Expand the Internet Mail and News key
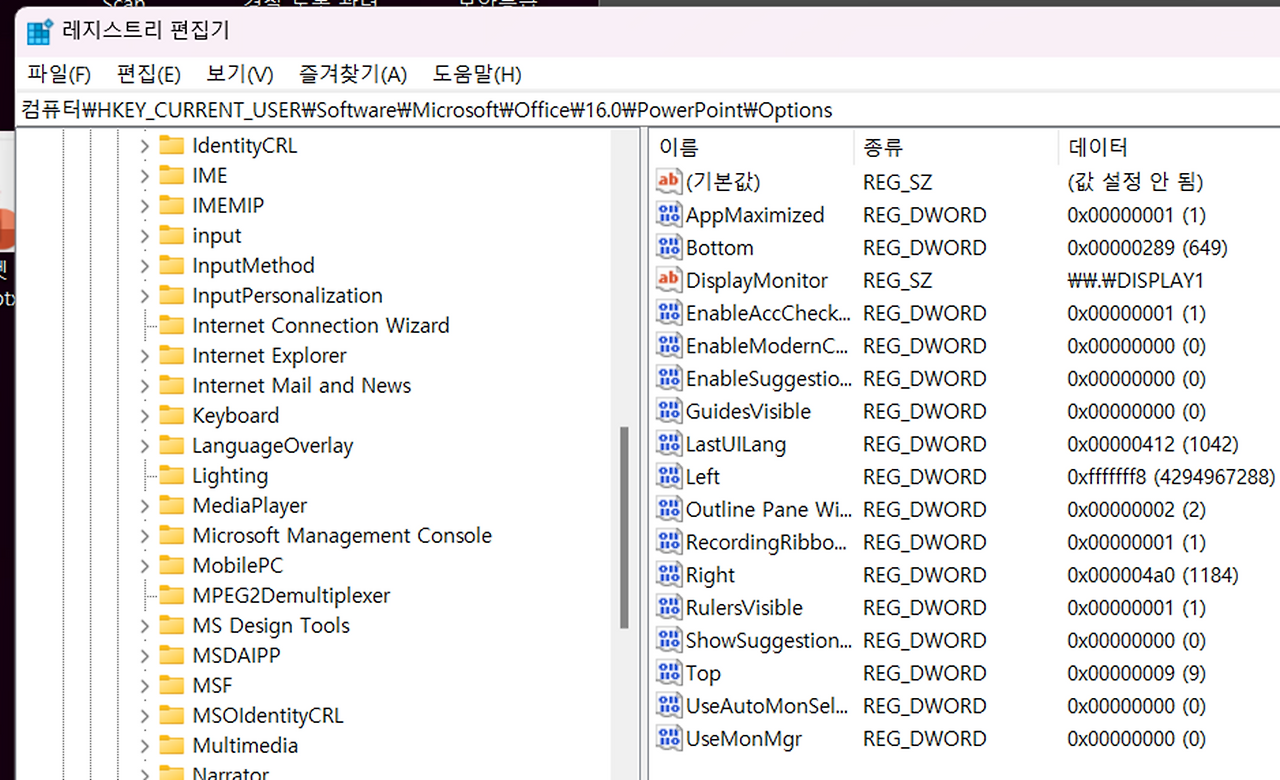Screen dimensions: 1280x780 144,386
